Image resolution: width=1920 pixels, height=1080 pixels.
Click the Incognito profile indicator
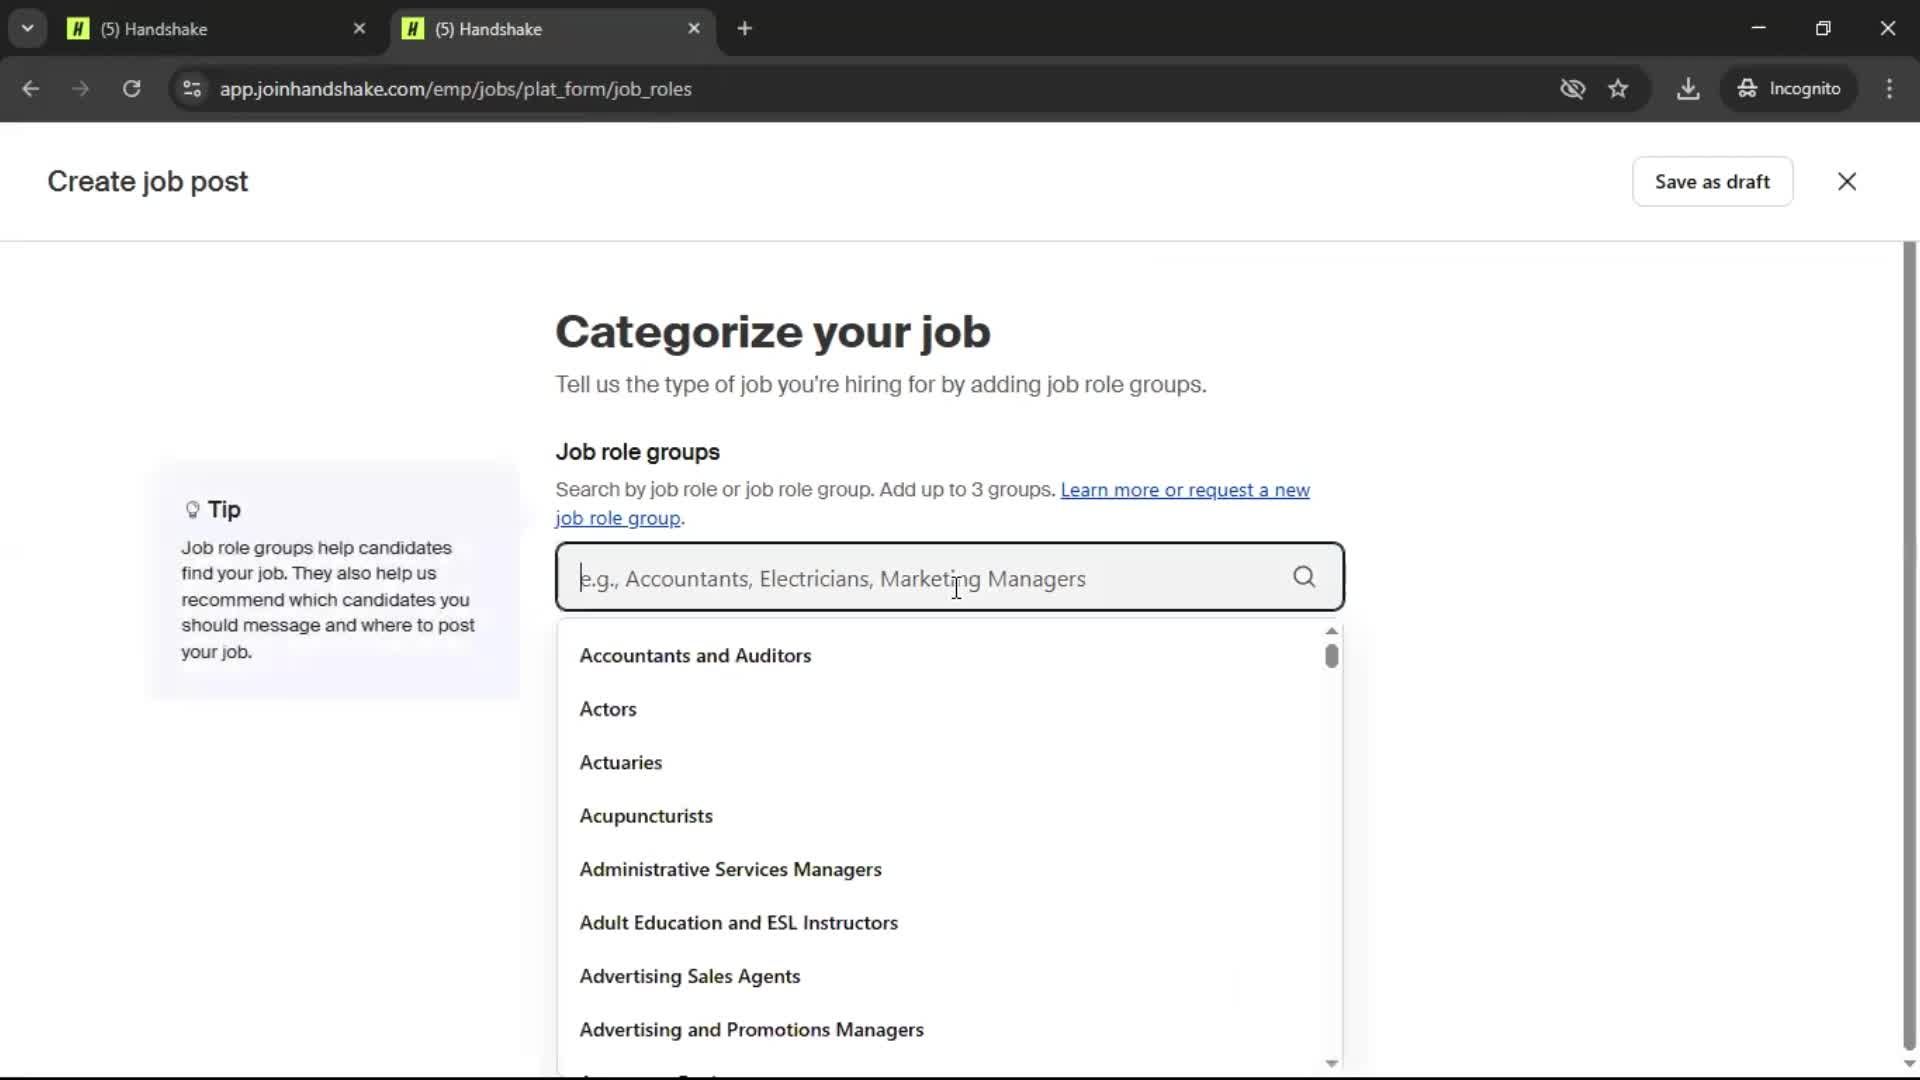pos(1789,89)
